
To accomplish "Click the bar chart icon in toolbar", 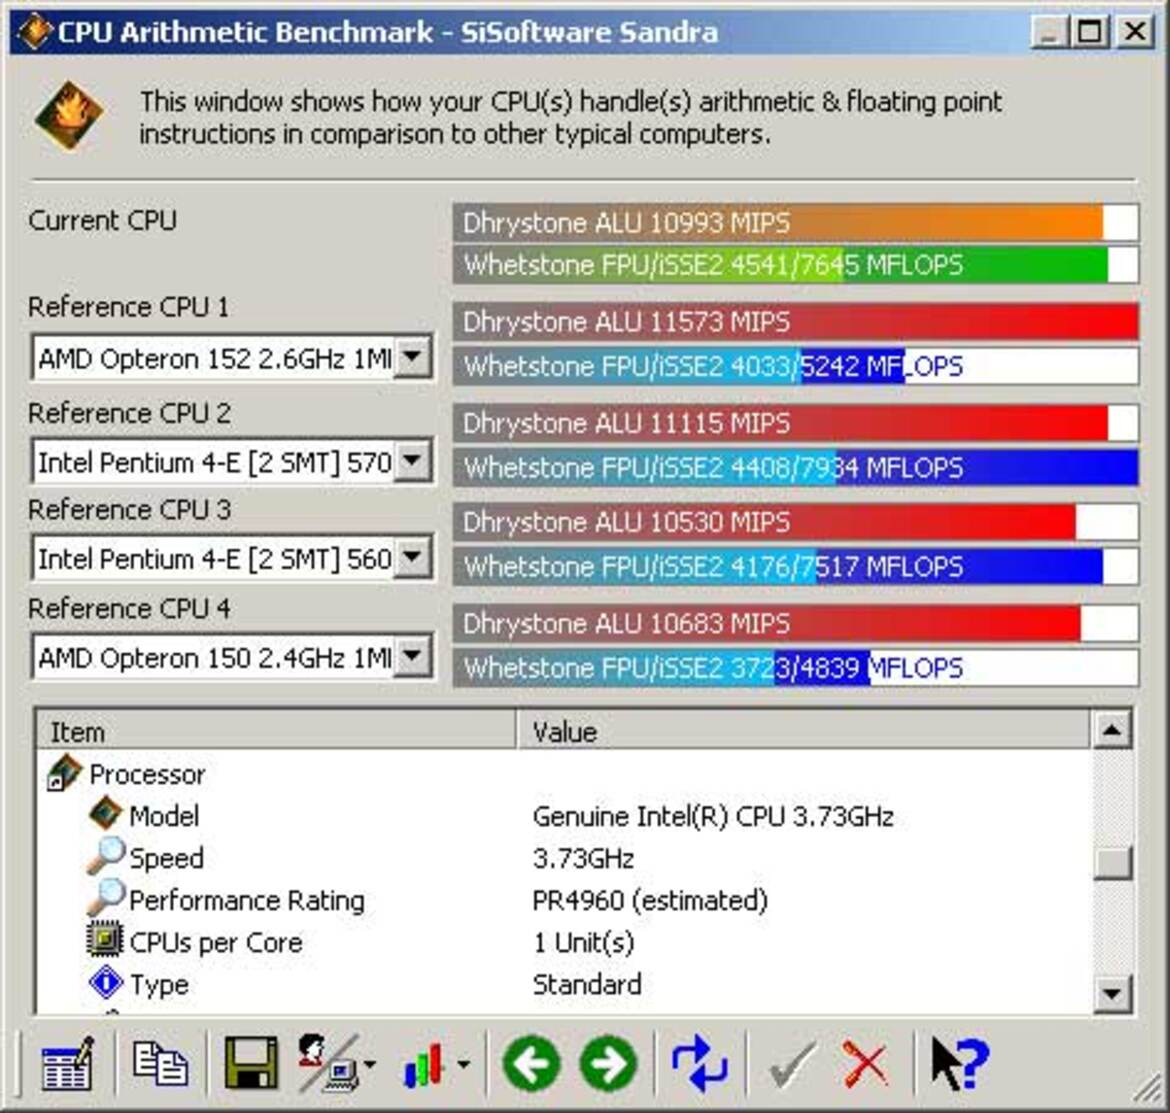I will [x=424, y=1065].
